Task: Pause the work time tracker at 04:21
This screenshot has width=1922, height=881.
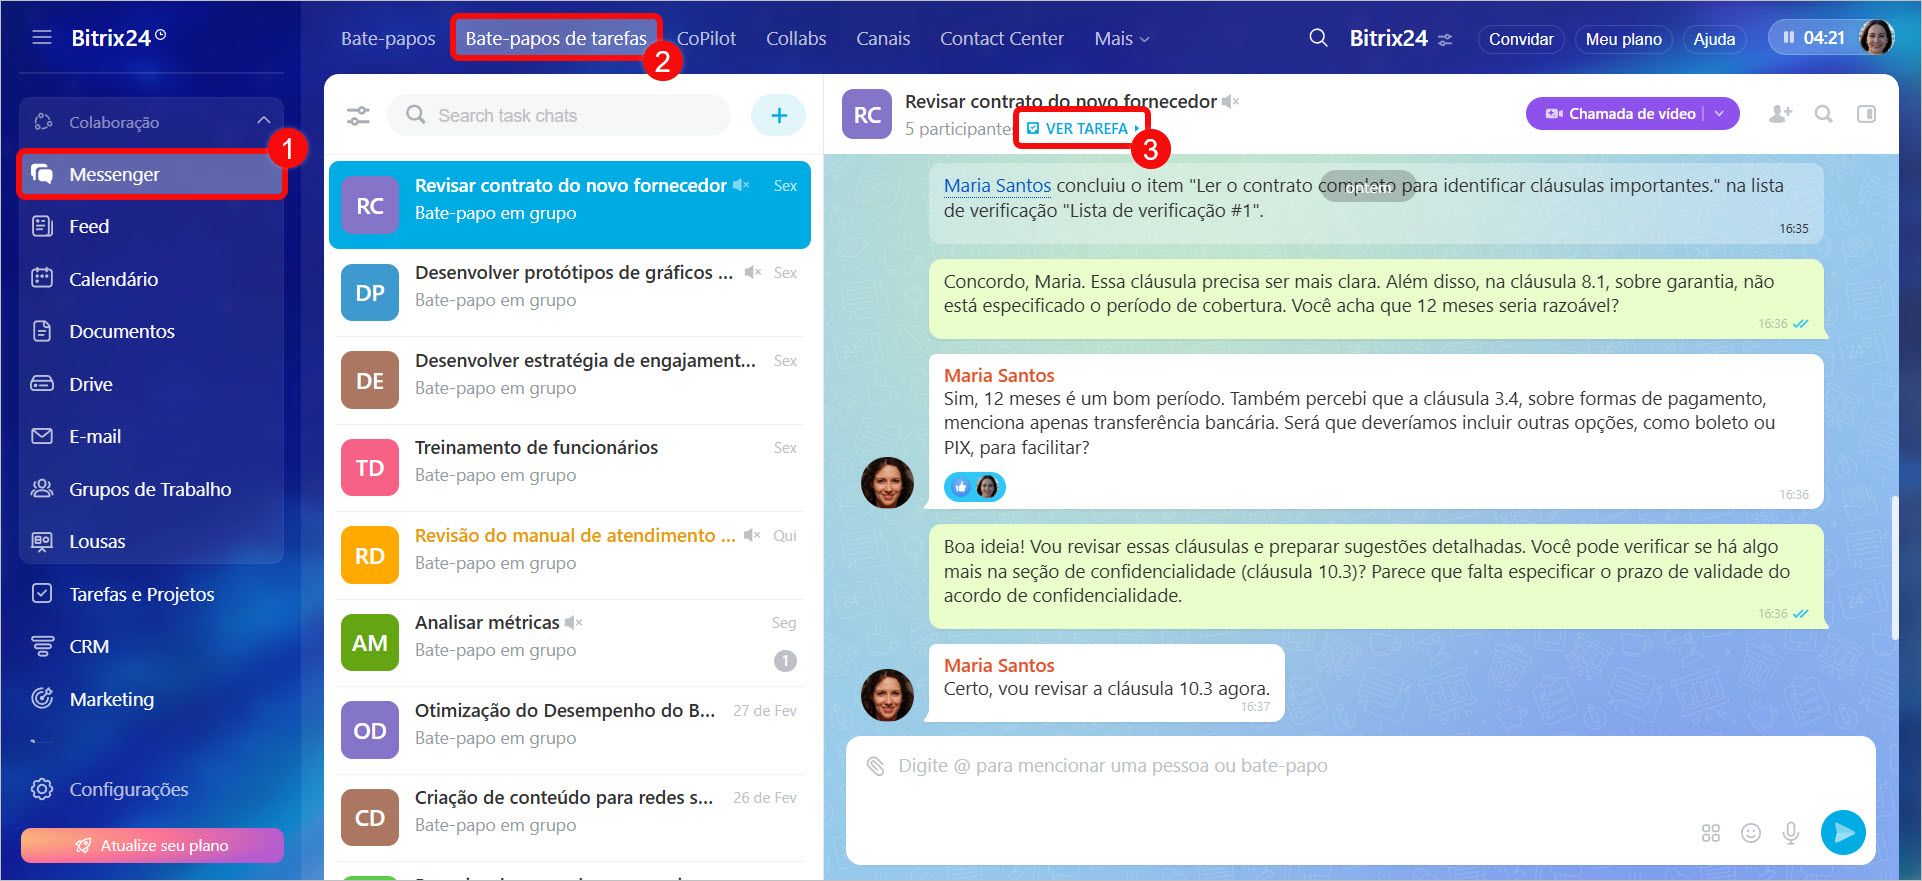Action: 1789,38
